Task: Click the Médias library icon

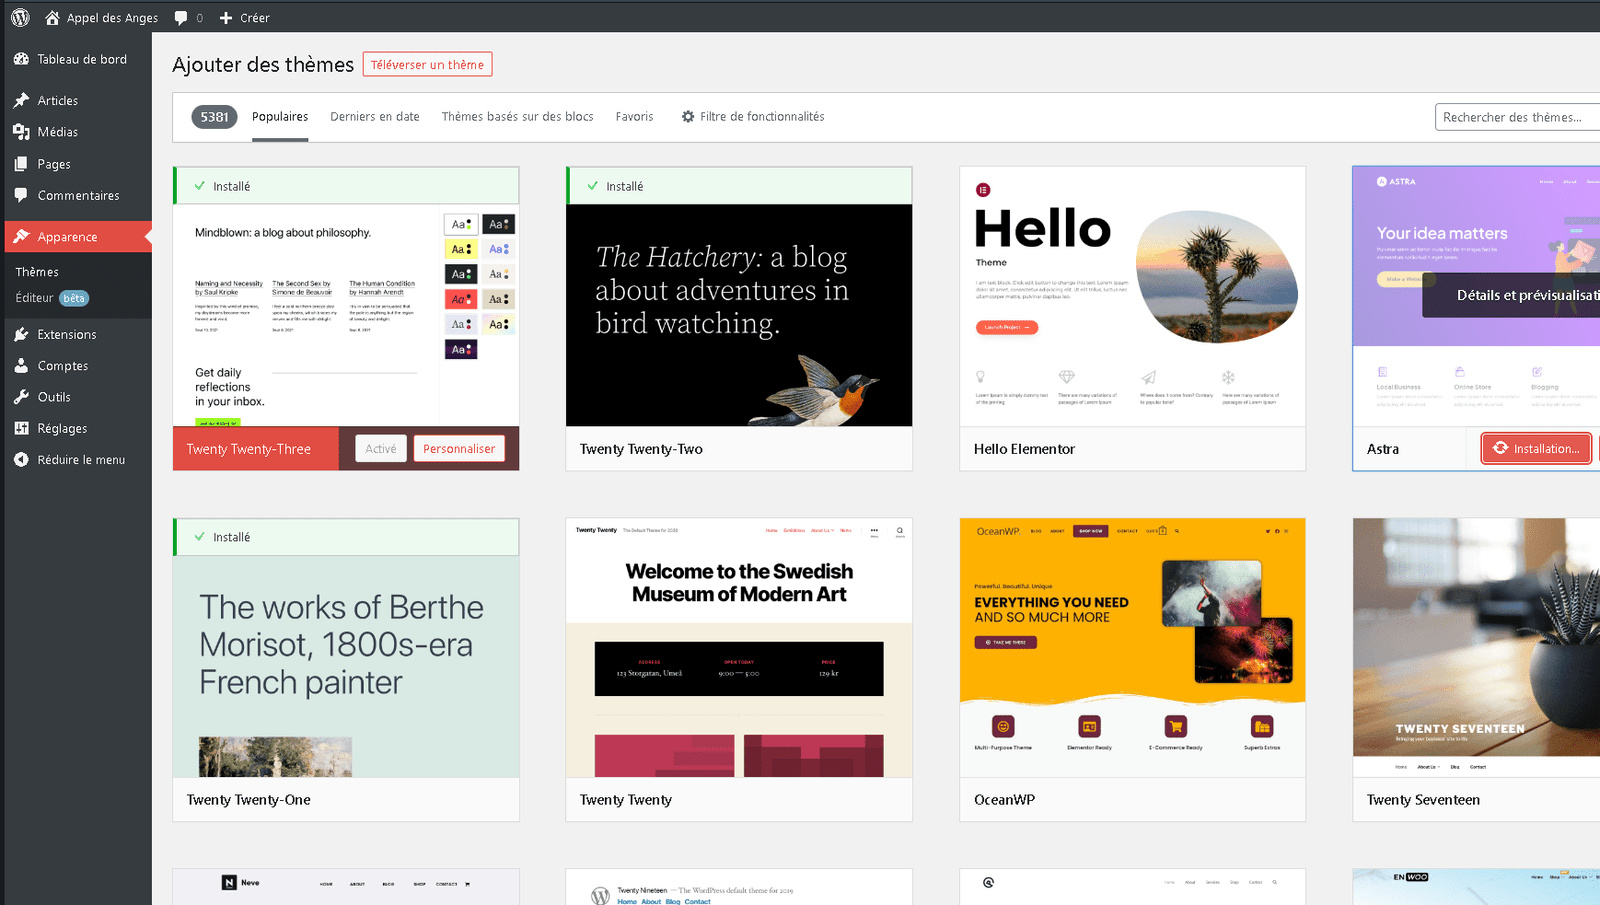Action: [x=21, y=132]
